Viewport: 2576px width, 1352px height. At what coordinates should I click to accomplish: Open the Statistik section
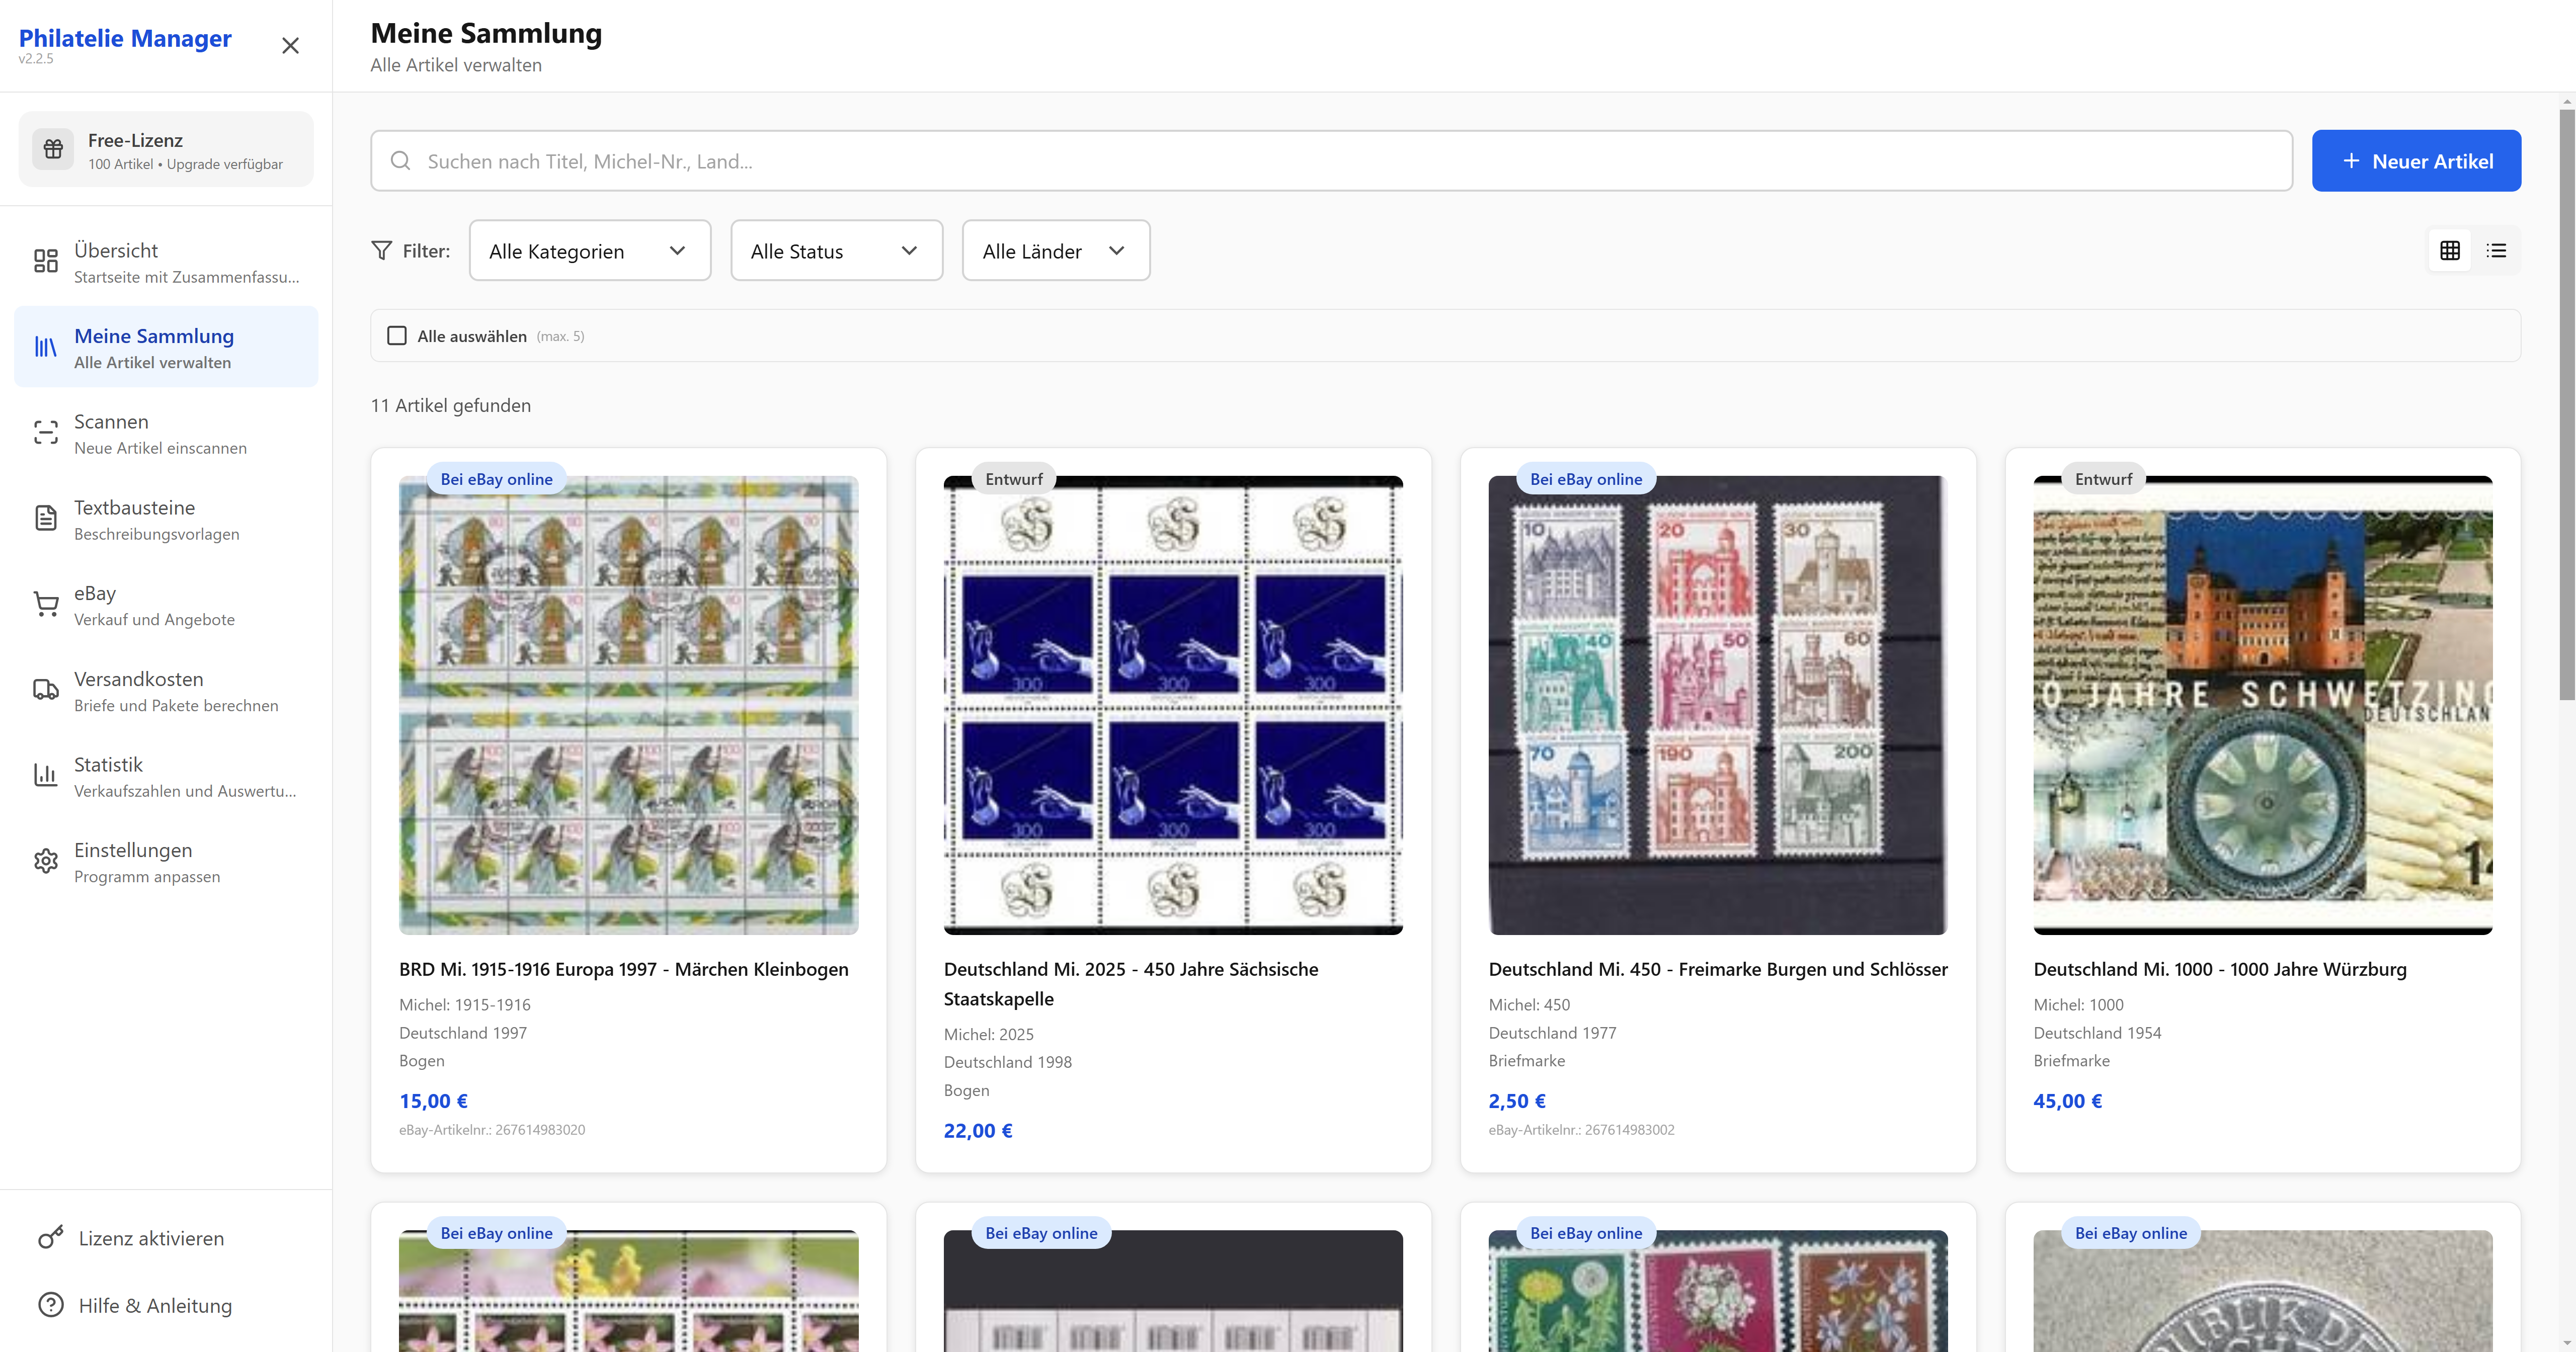pos(166,775)
